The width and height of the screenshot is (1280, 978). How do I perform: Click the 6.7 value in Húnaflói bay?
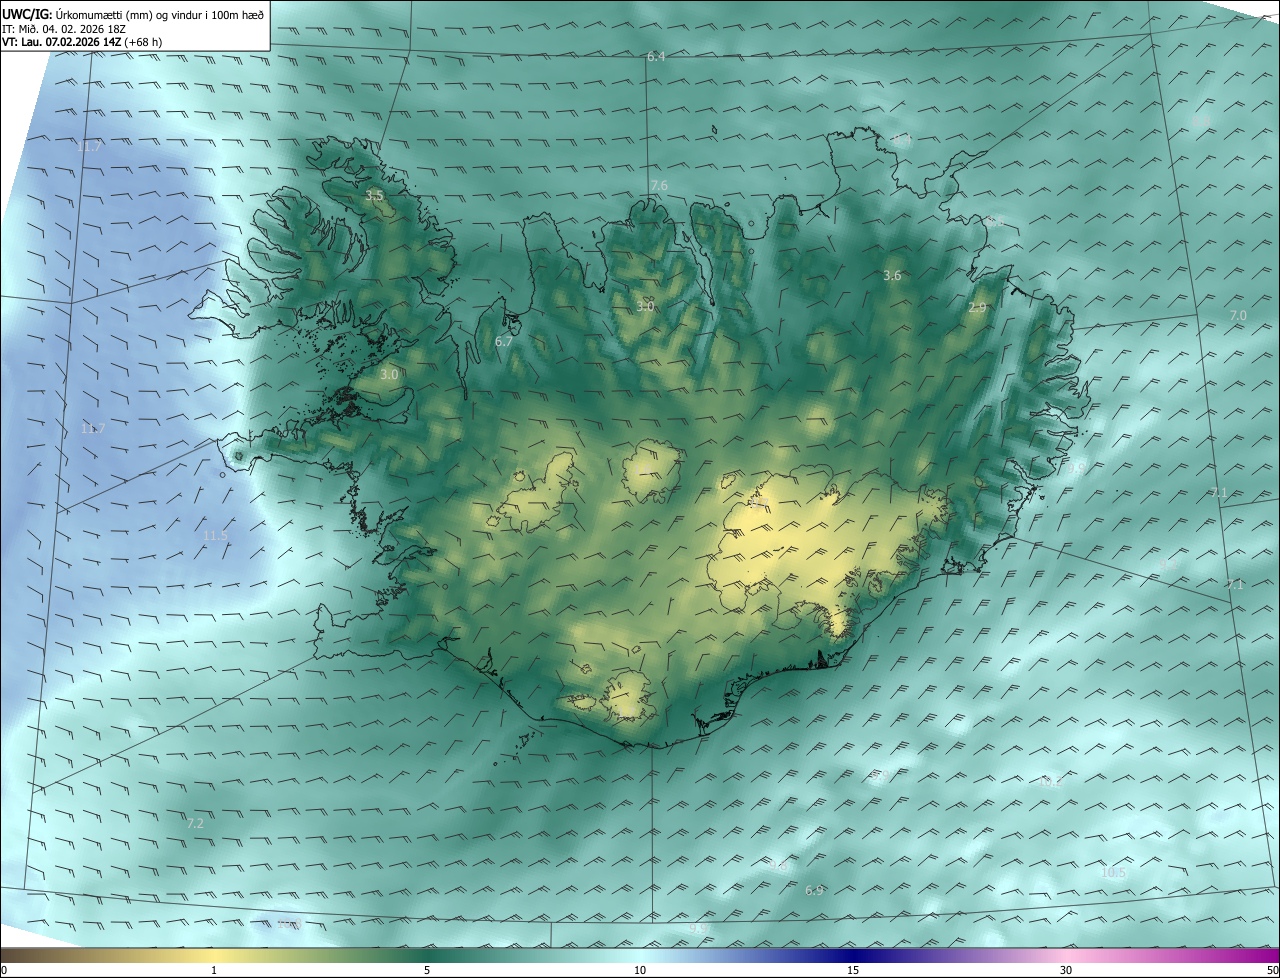click(504, 342)
